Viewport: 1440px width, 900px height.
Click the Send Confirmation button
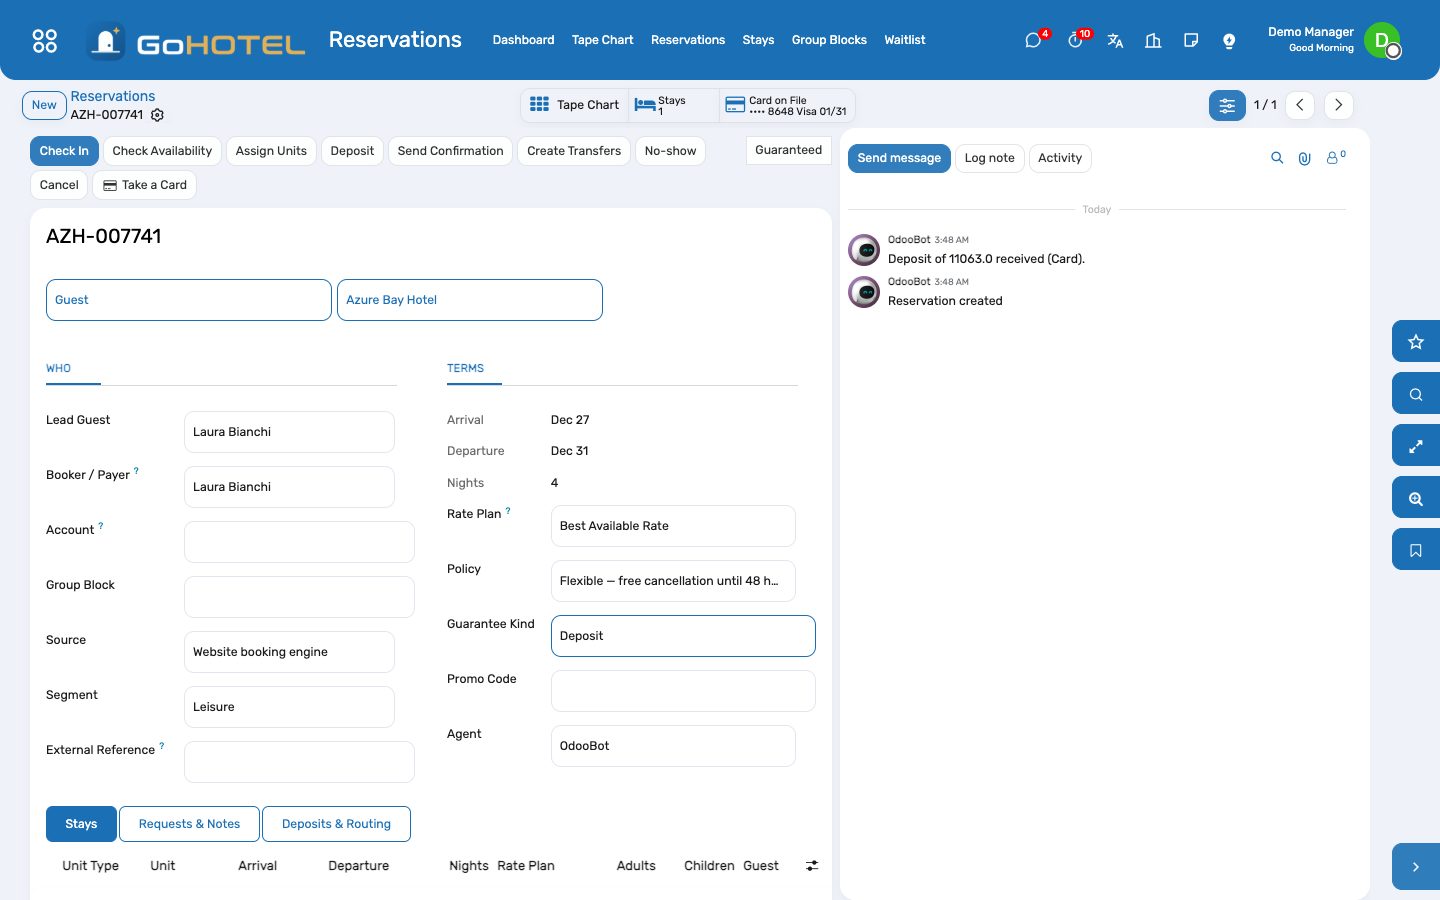click(450, 151)
